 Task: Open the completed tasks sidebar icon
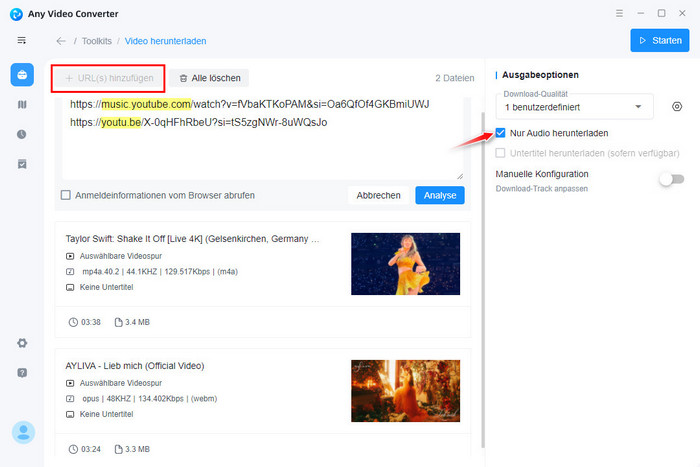22,164
